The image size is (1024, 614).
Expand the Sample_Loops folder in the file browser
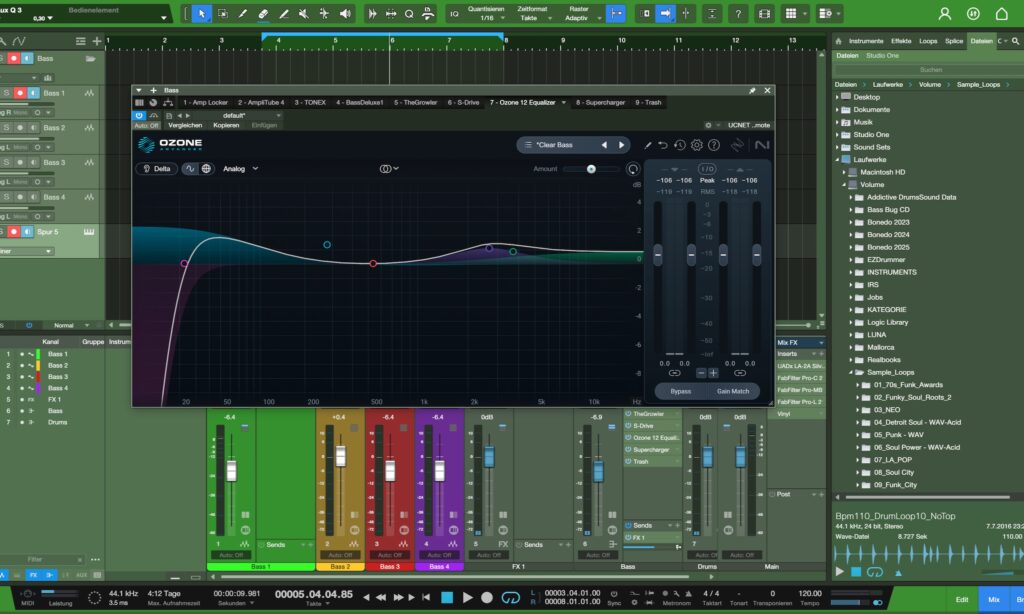[x=851, y=372]
